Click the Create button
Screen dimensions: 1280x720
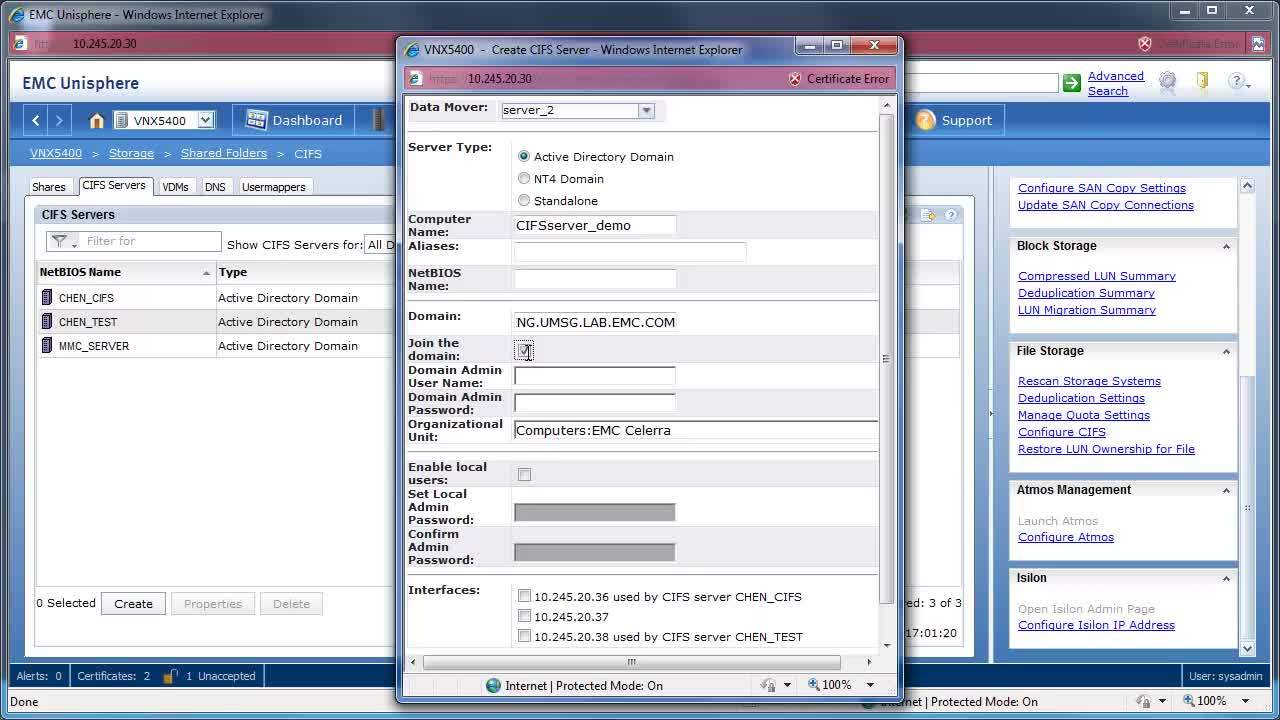tap(133, 604)
